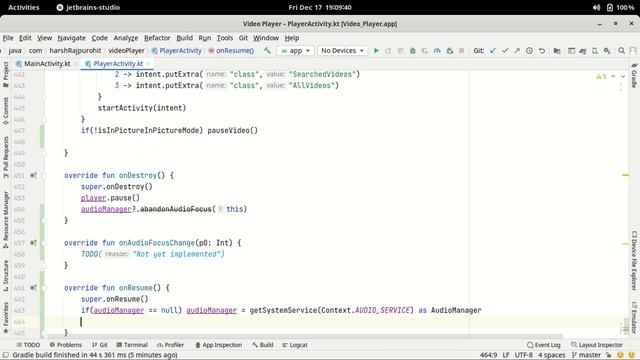Go to previous highlighted error up arrow
Viewport: 640px width, 360px height.
click(x=613, y=76)
